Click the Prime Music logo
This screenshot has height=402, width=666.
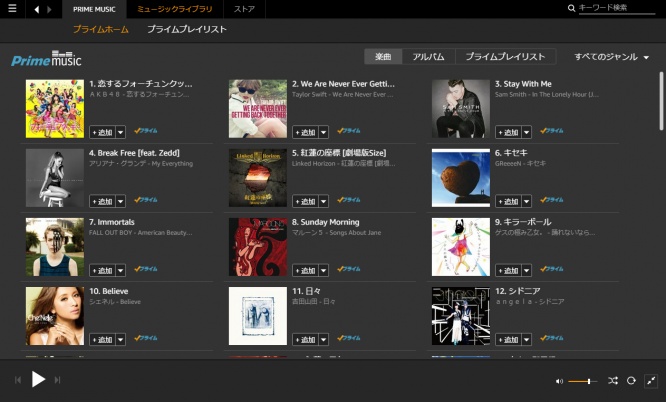46,59
